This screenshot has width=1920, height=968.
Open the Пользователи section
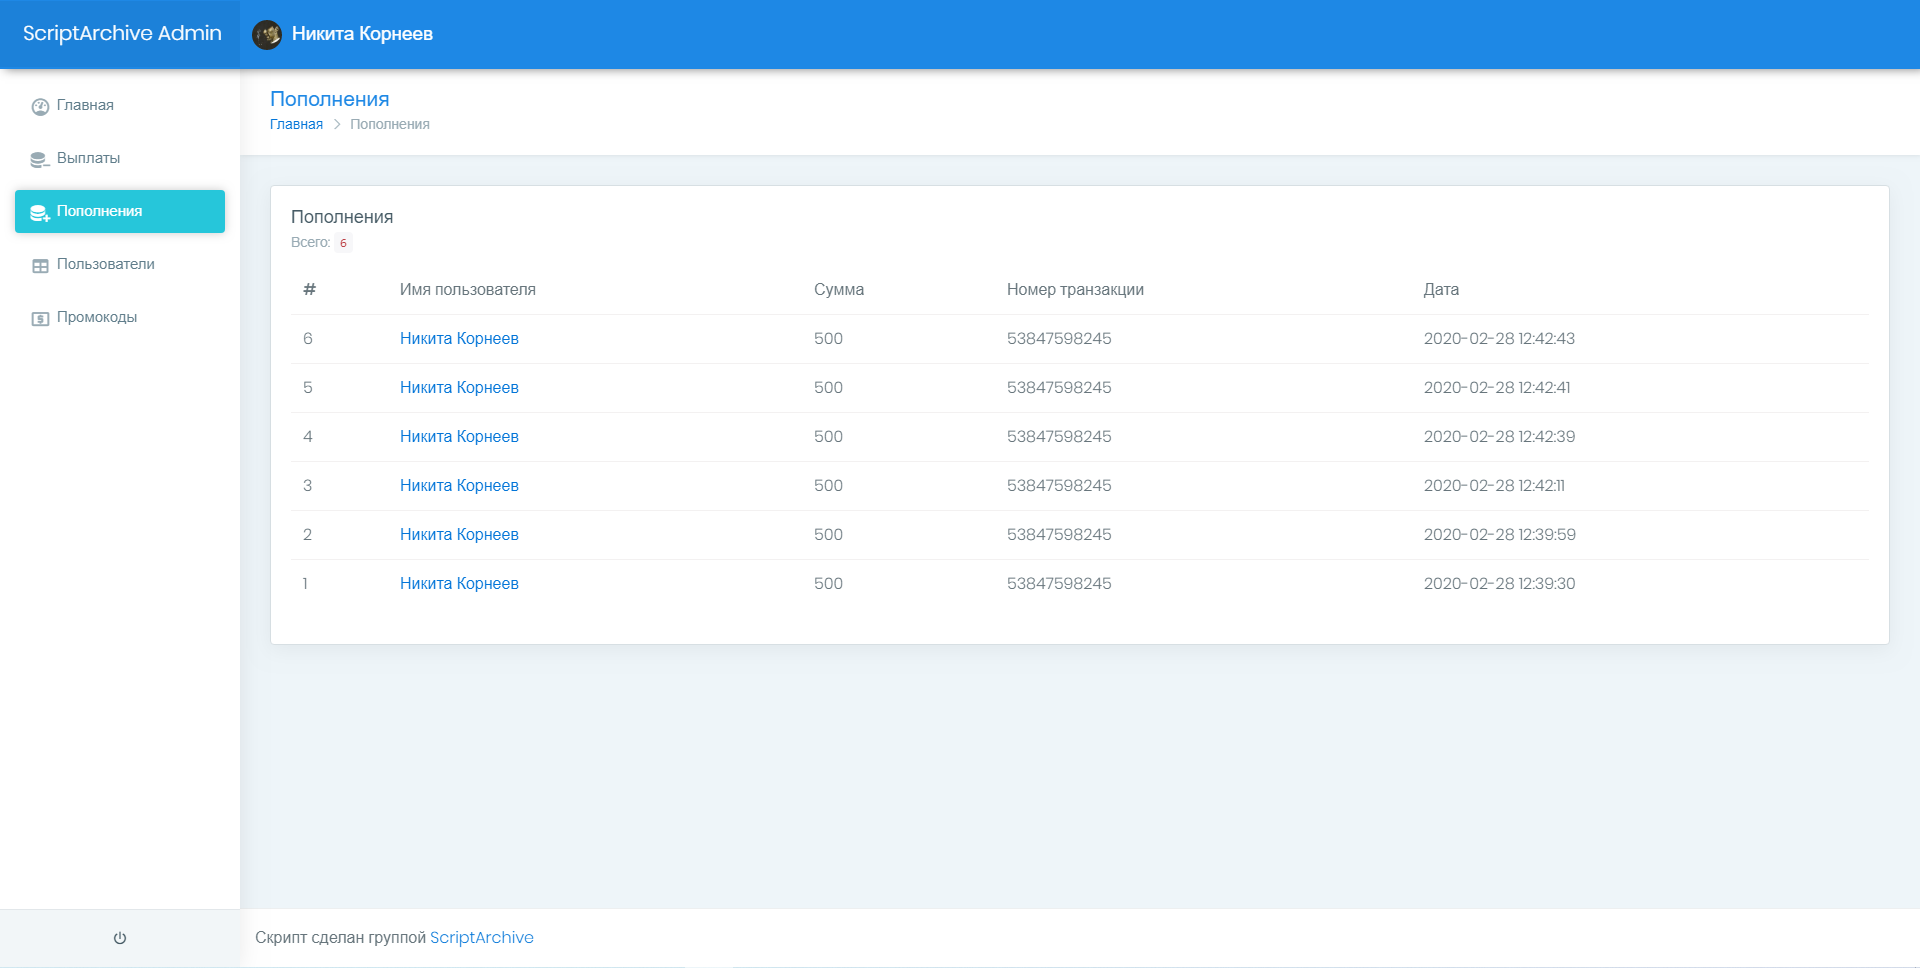[105, 264]
